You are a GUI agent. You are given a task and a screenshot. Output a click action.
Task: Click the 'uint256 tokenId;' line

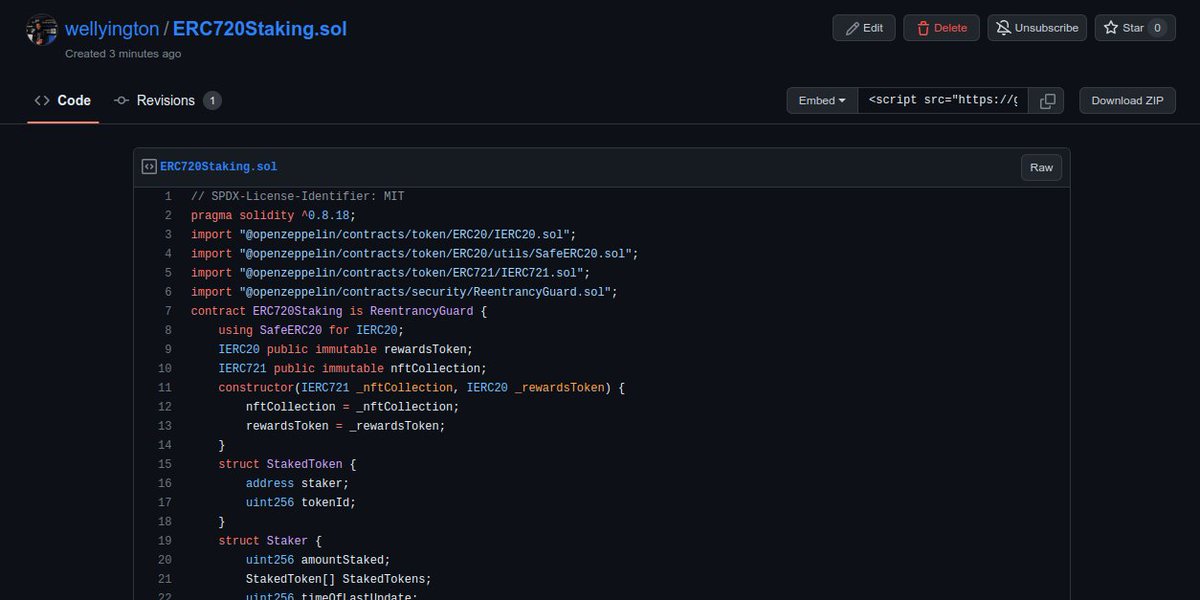(301, 502)
